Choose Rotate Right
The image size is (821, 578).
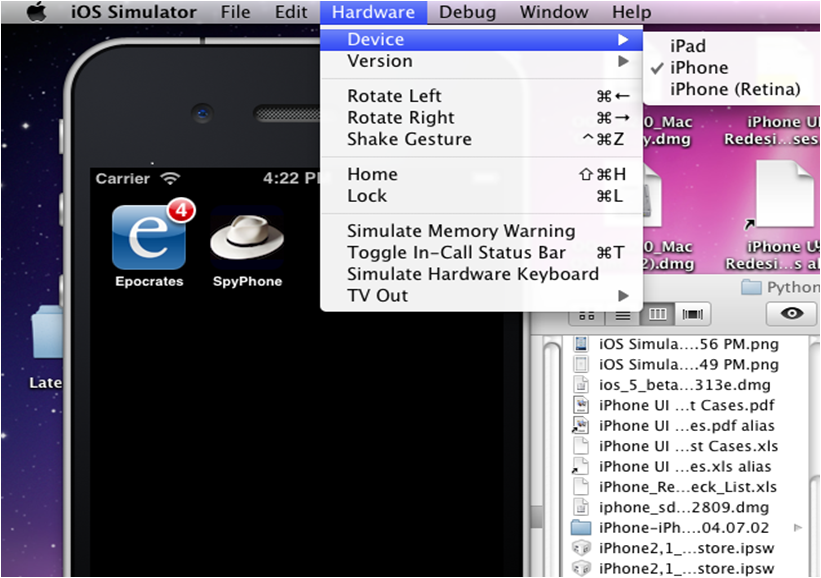point(481,117)
